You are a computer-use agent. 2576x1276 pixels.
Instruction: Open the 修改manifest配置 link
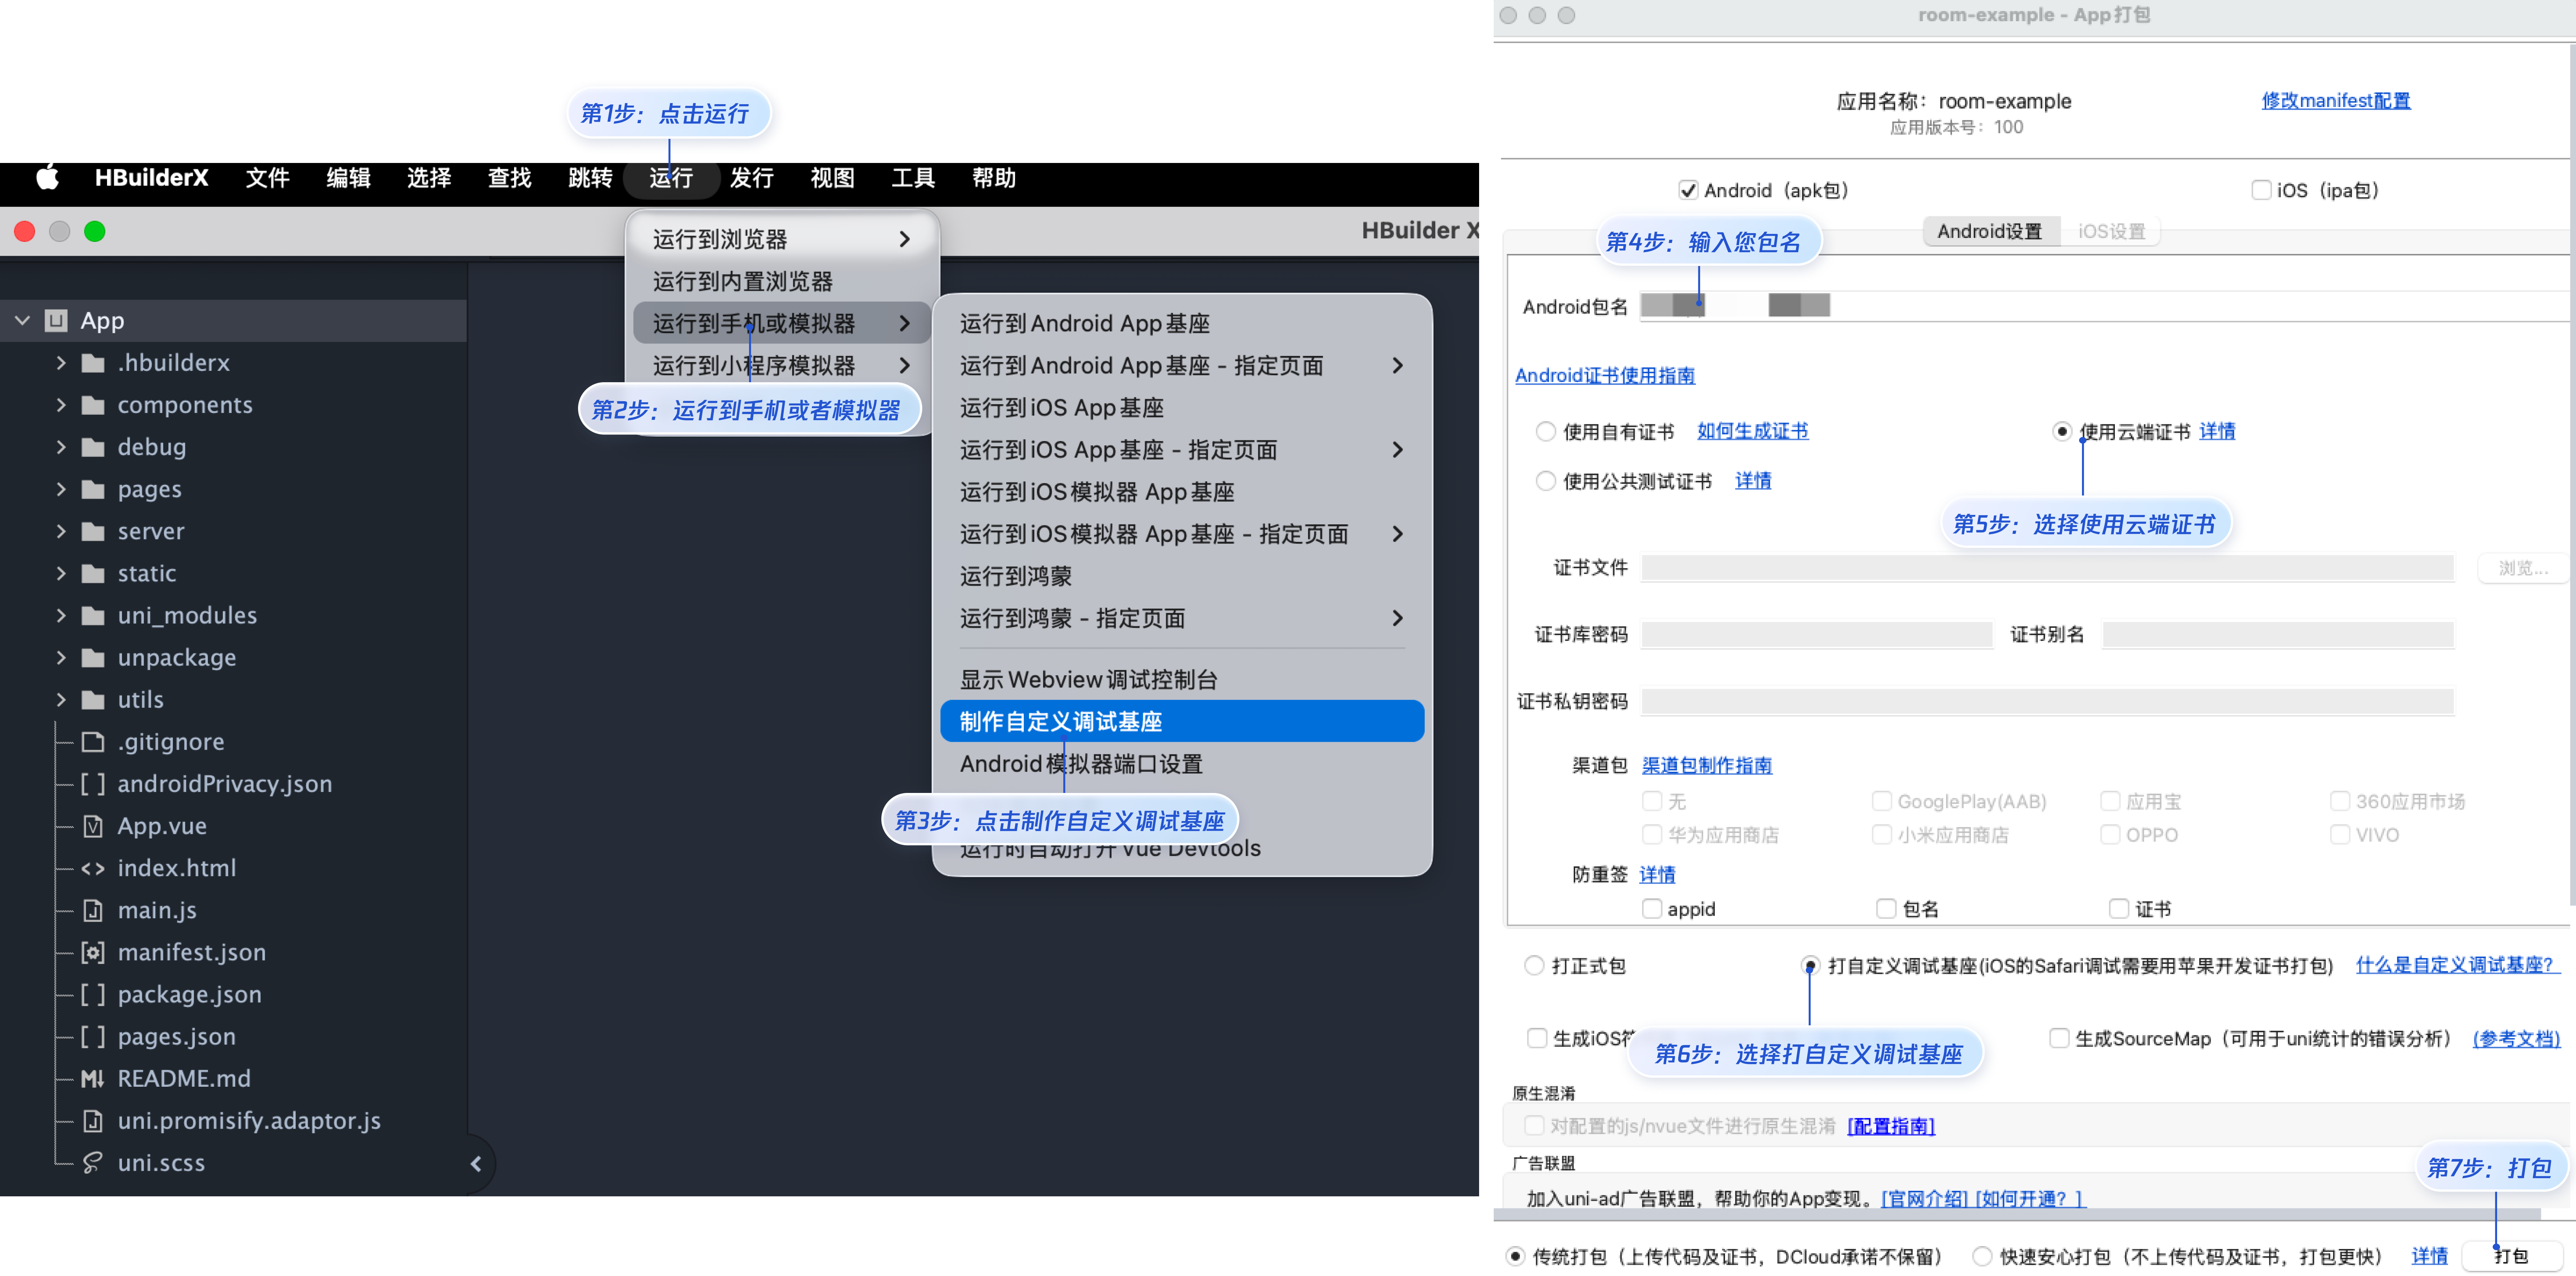2336,100
